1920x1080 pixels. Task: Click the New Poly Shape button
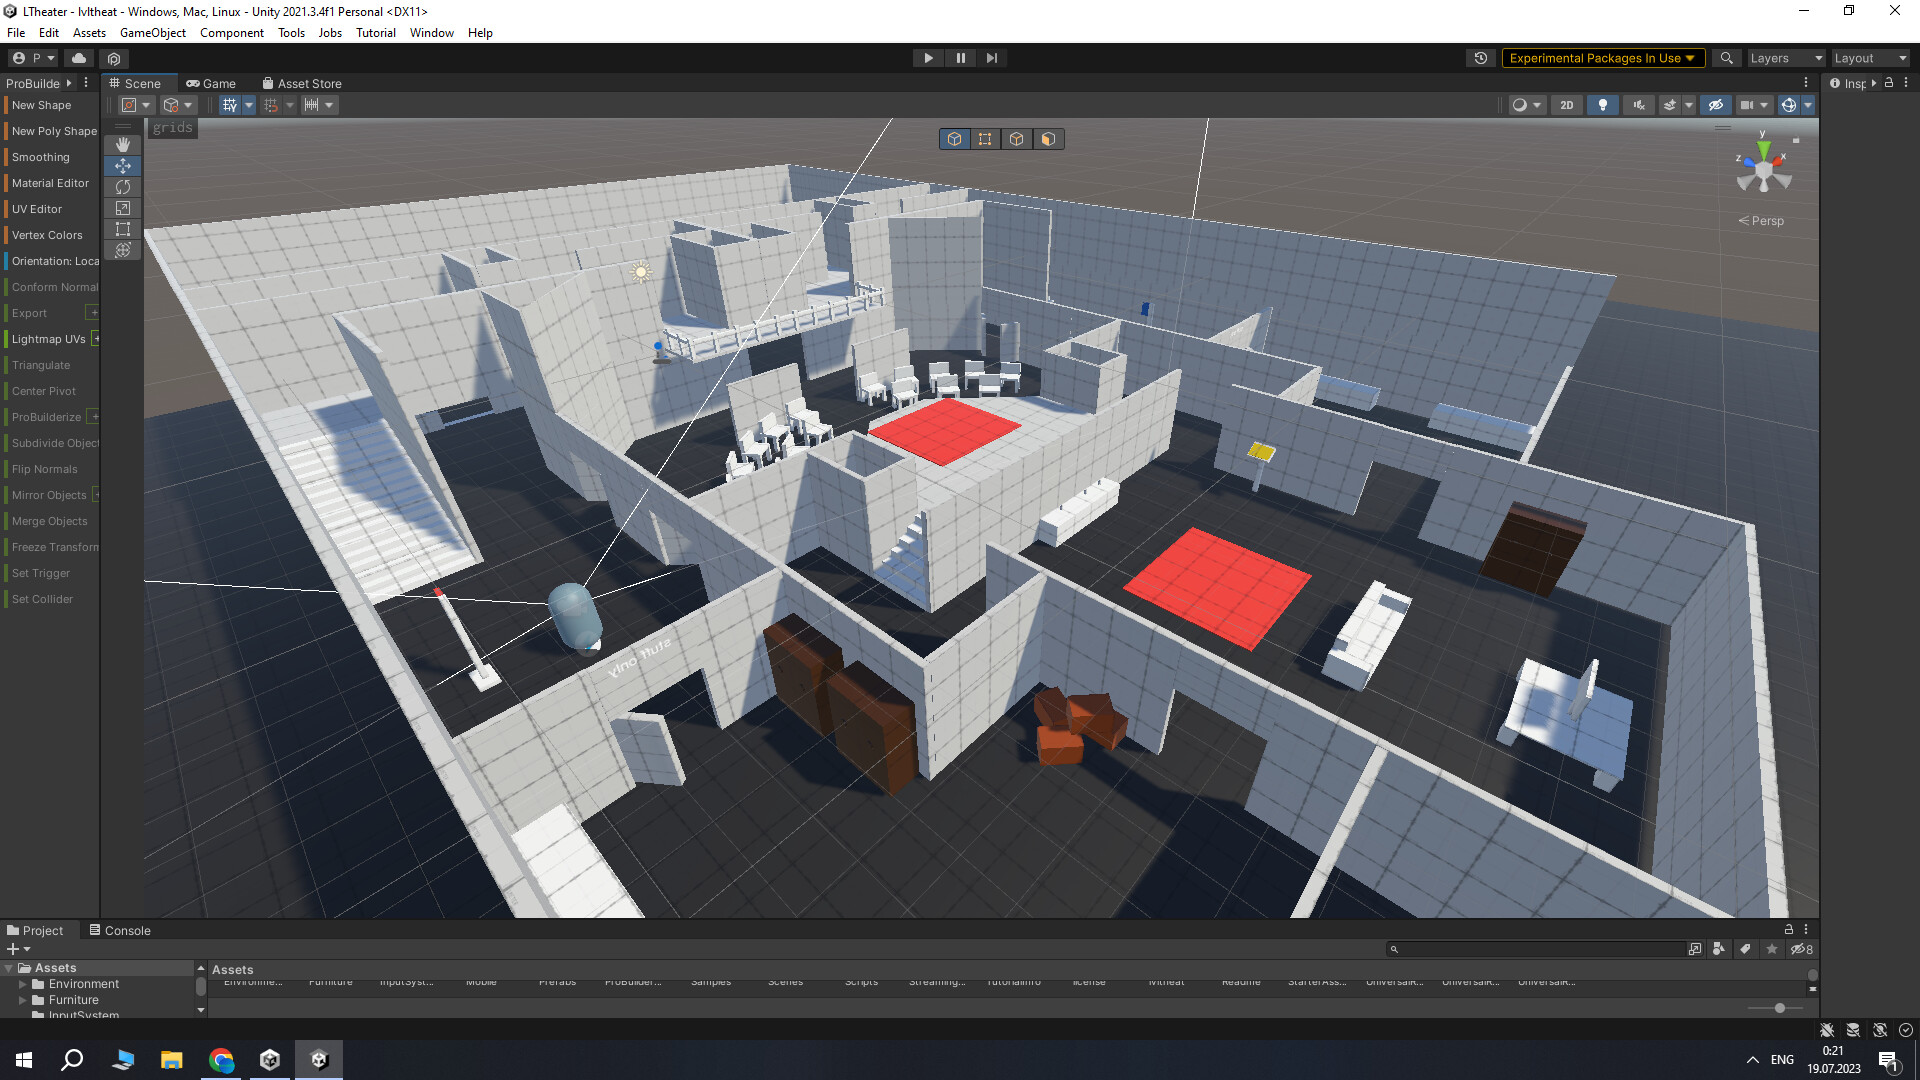coord(54,131)
